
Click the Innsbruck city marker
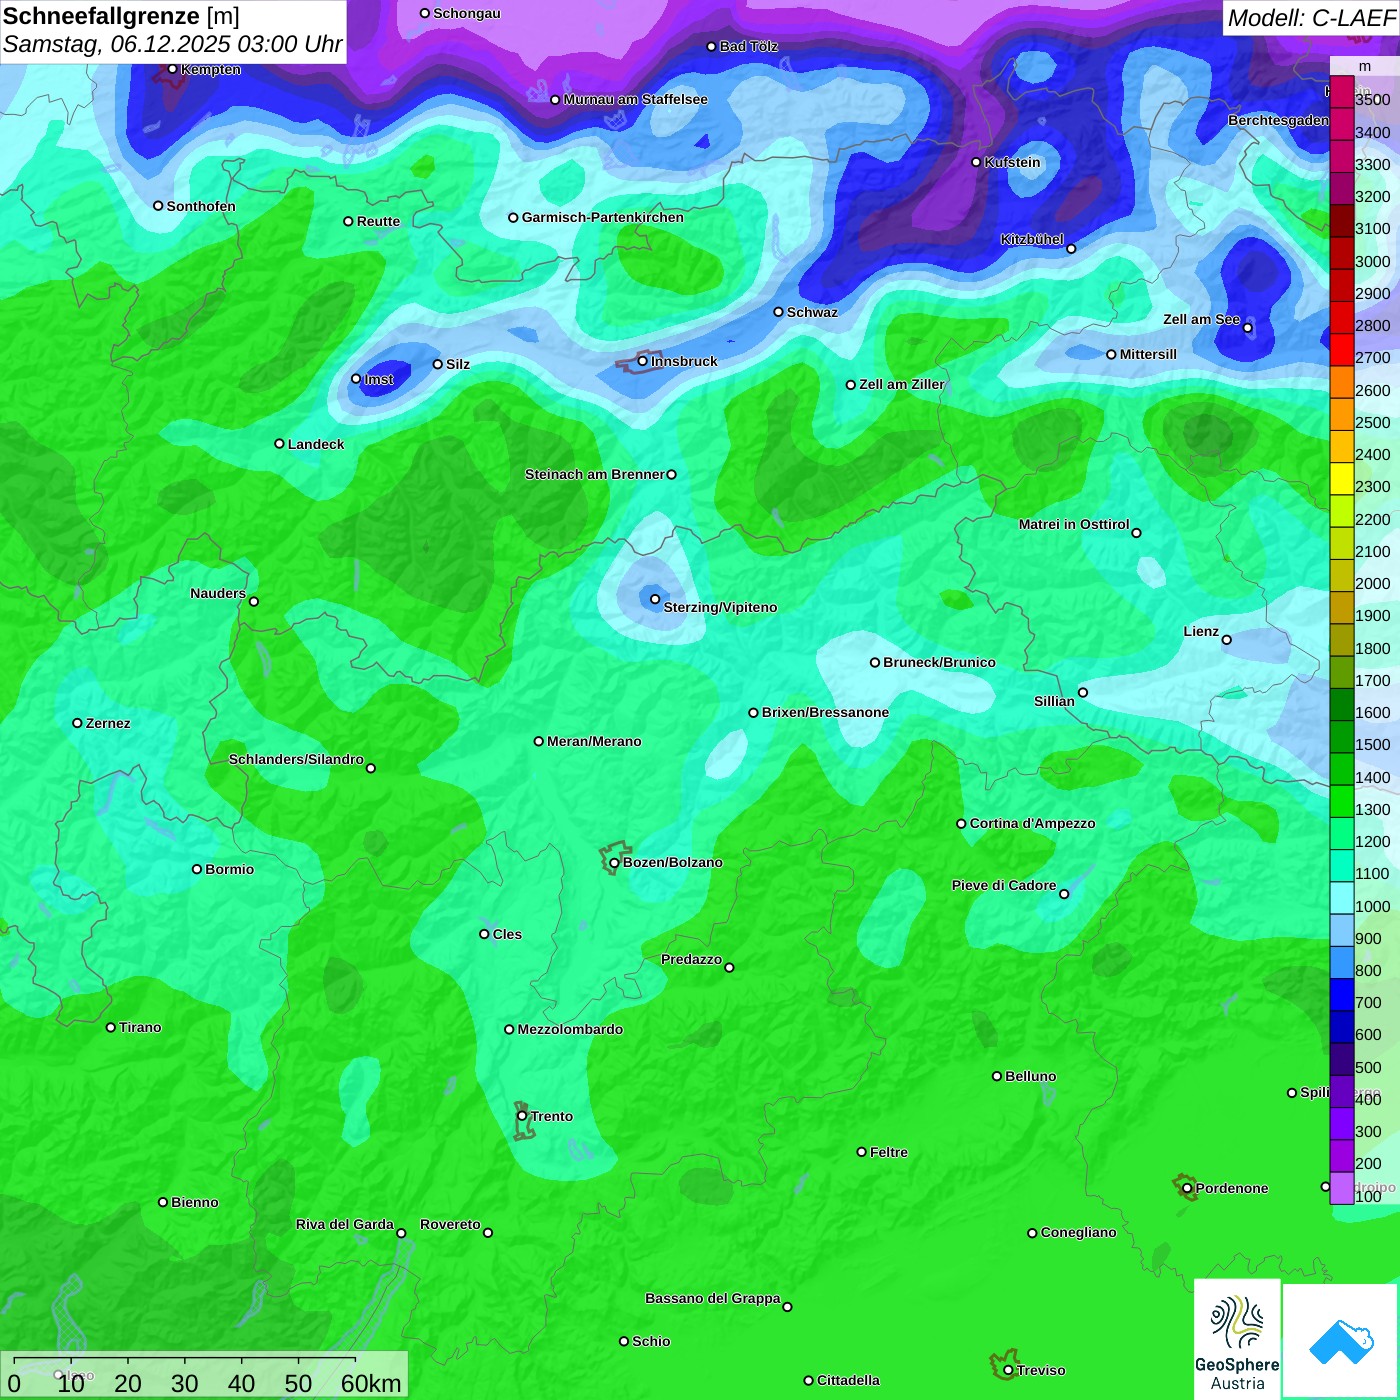pos(643,361)
